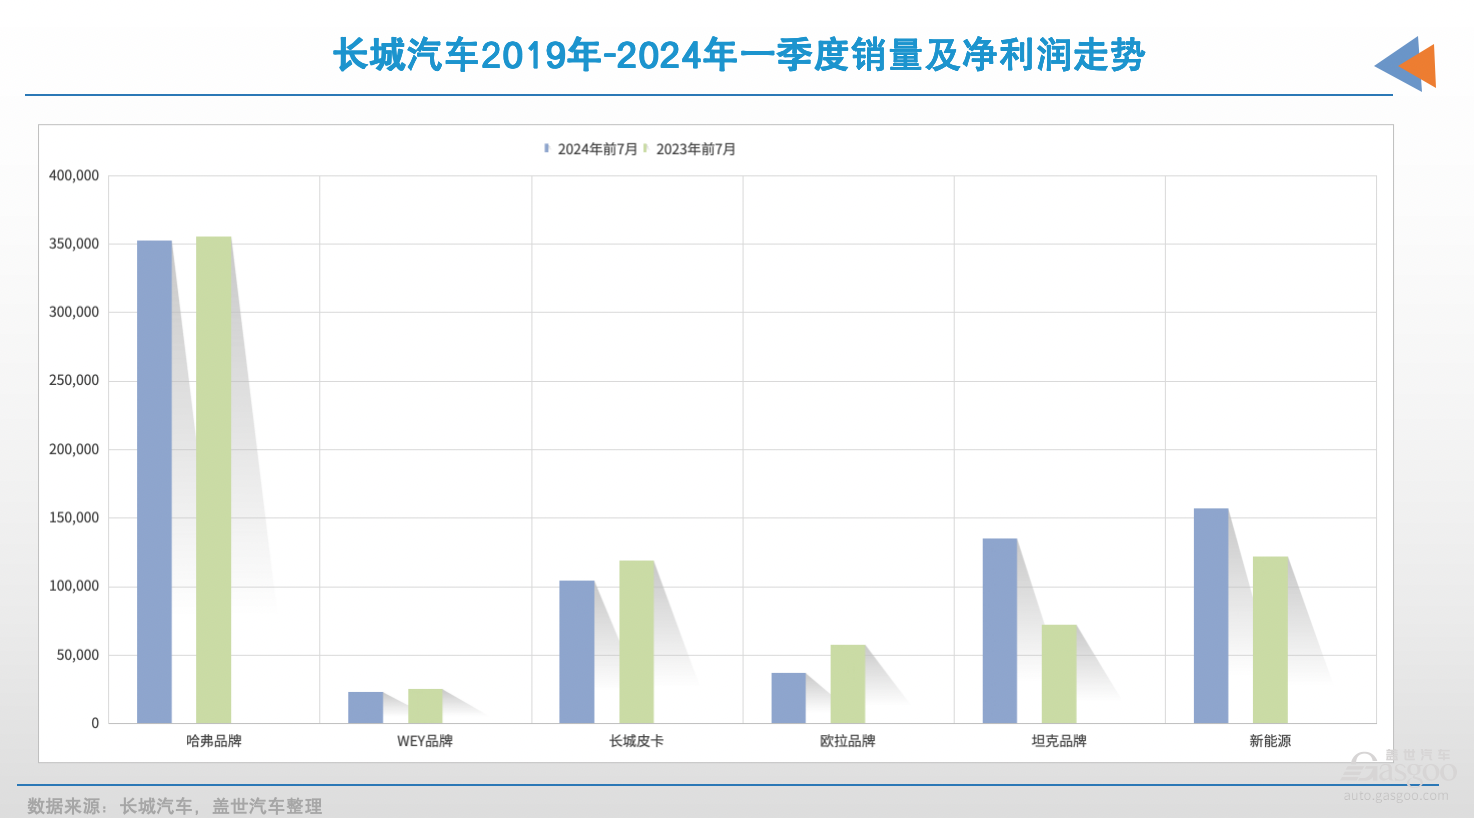Select the blue WEY品牌 bar
Image resolution: width=1474 pixels, height=818 pixels.
pos(366,707)
